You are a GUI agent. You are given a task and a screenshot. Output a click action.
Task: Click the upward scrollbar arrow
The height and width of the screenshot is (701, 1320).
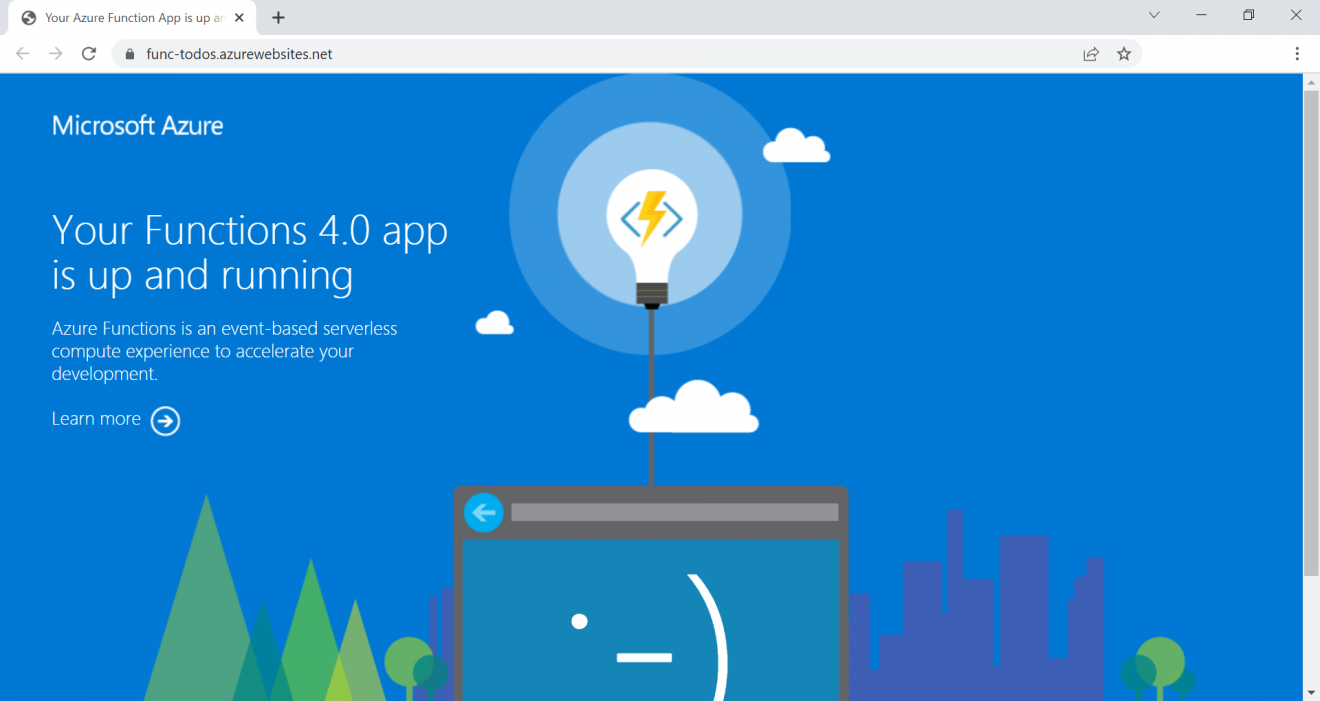click(x=1311, y=82)
